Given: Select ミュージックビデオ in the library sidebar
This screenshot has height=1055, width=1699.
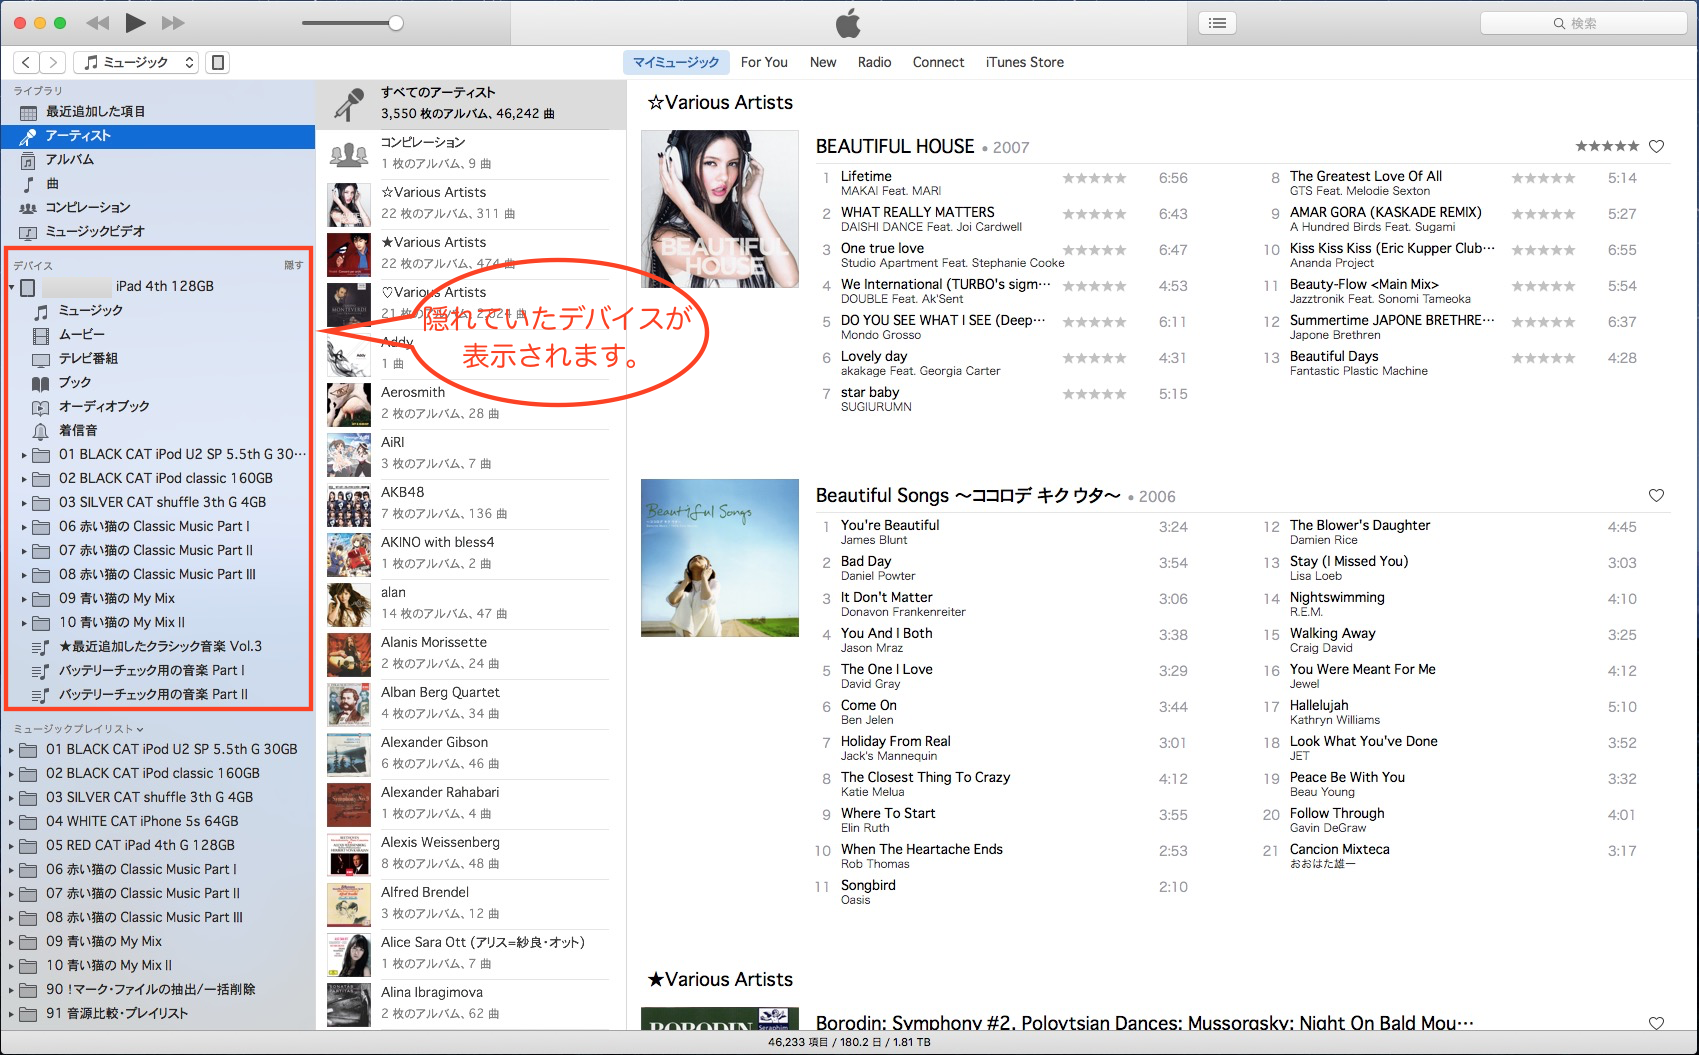Looking at the screenshot, I should pos(158,232).
